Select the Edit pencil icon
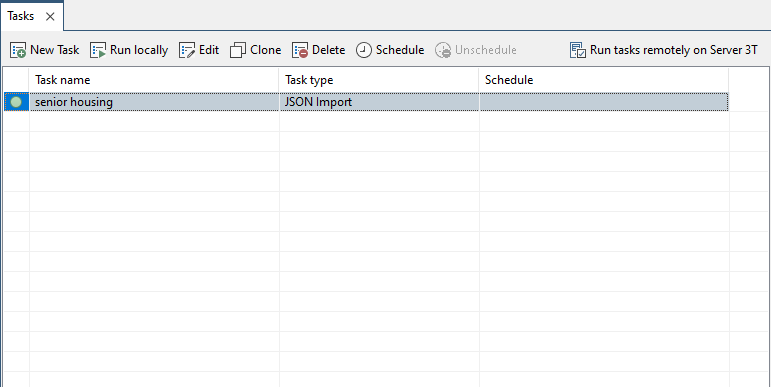The image size is (771, 387). click(187, 50)
